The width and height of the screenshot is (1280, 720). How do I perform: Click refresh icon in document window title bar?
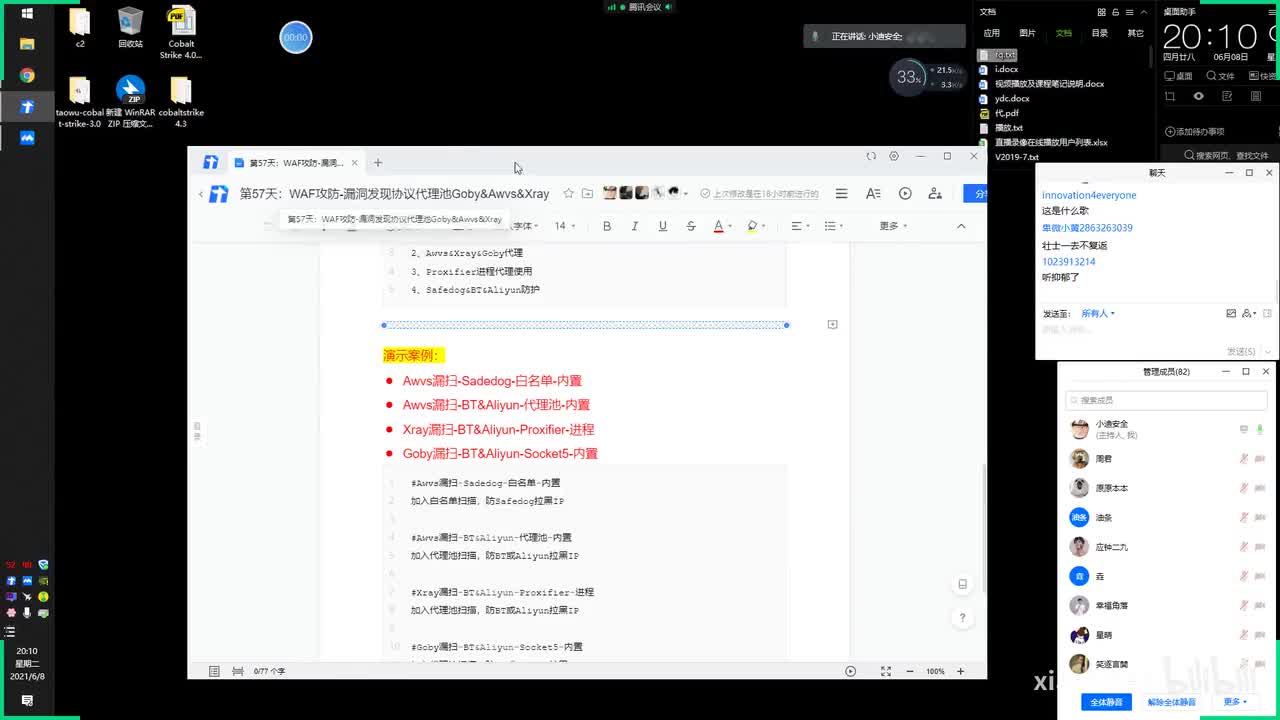click(x=871, y=156)
